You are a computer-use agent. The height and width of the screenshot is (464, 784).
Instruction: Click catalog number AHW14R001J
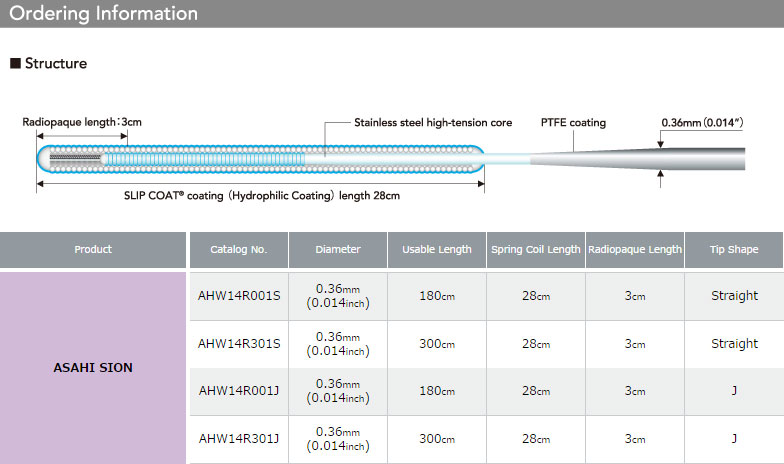(x=239, y=391)
